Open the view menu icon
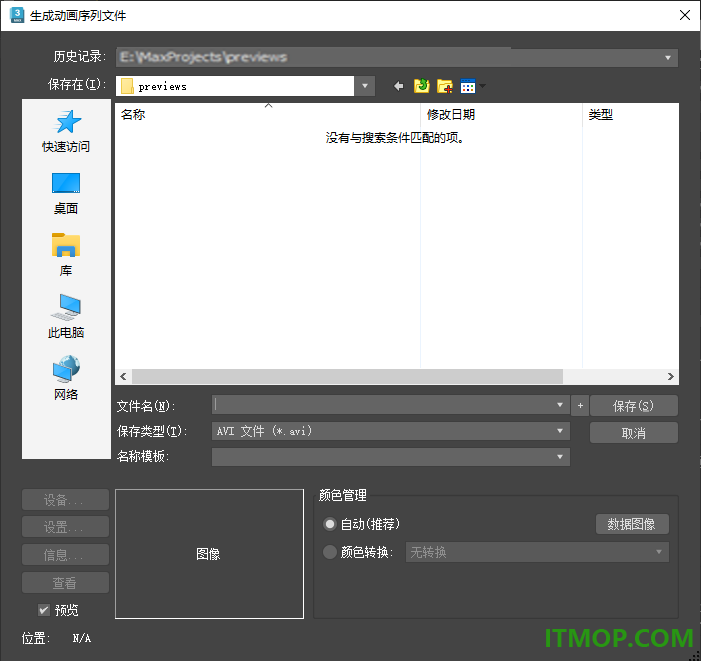 click(468, 86)
